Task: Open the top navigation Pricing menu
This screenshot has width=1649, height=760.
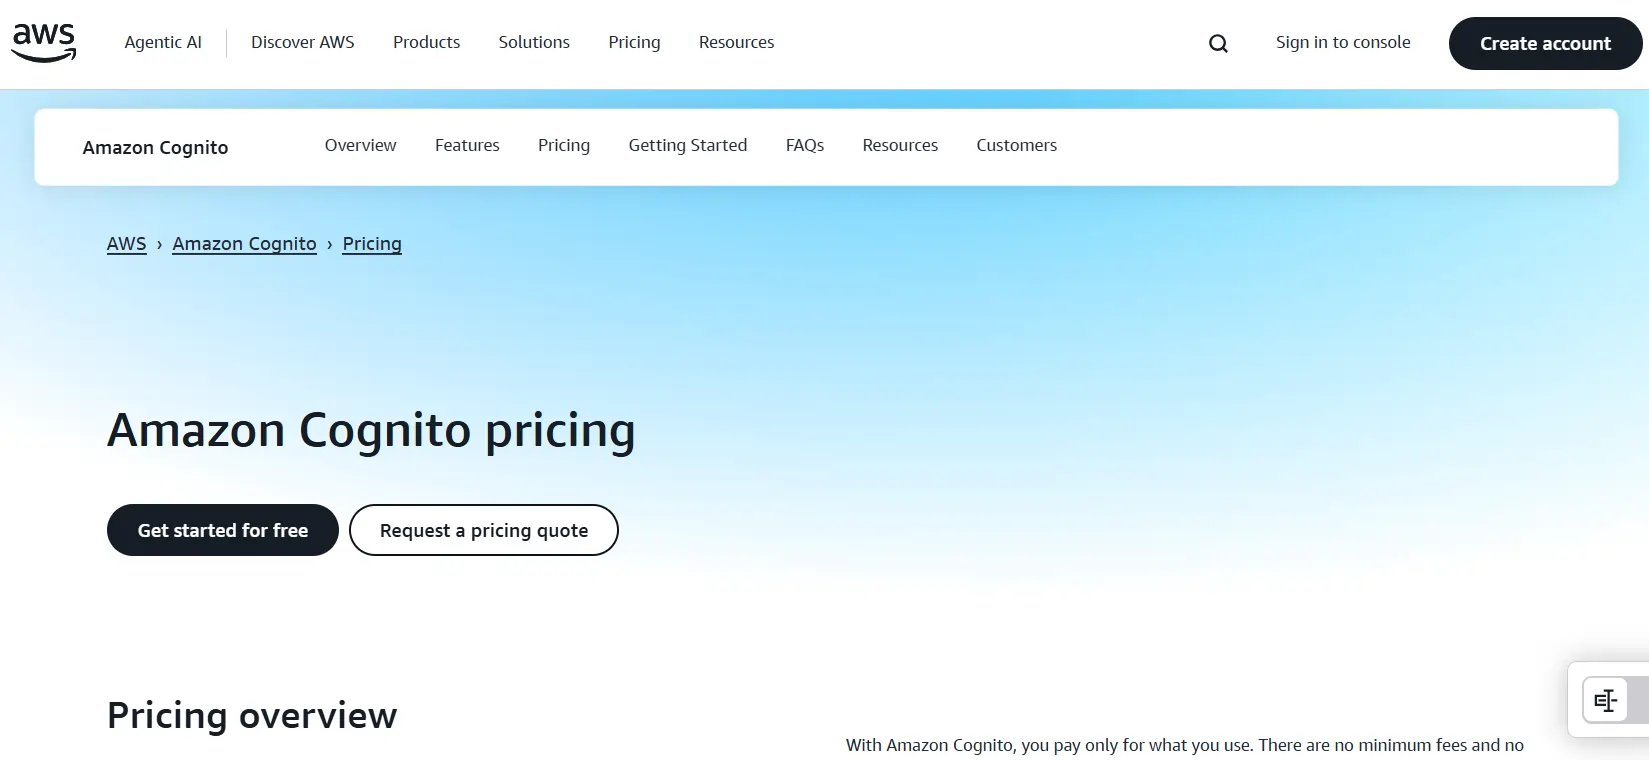Action: tap(634, 42)
